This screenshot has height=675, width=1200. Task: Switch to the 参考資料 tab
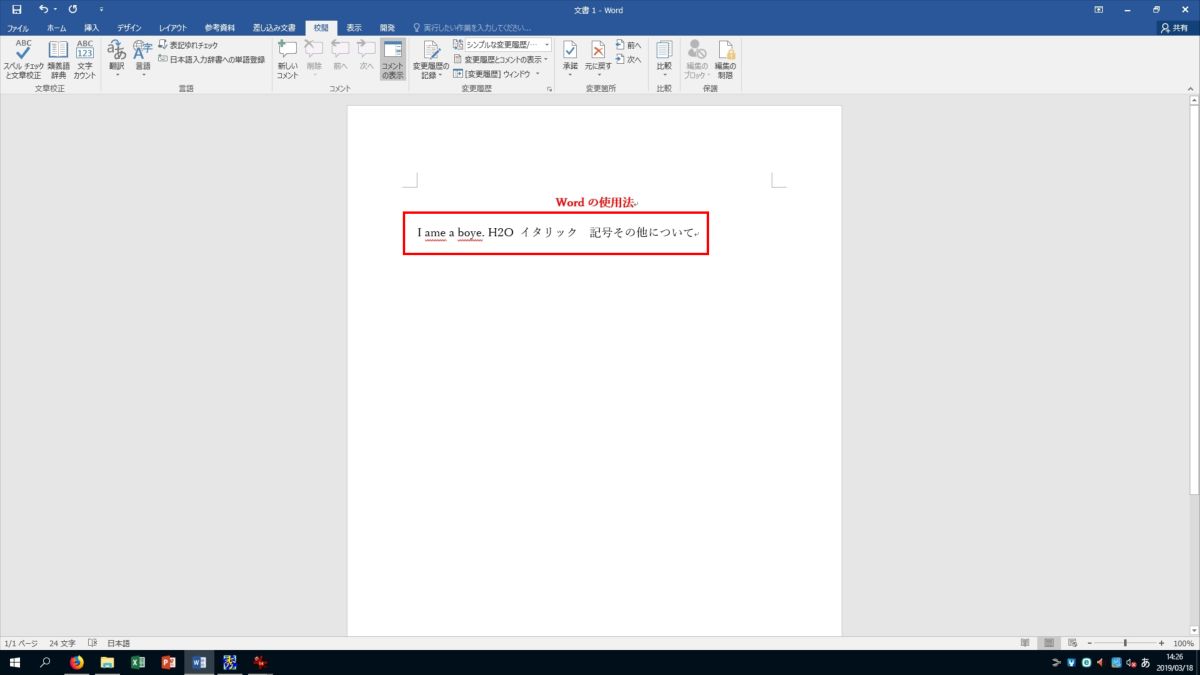click(x=219, y=28)
